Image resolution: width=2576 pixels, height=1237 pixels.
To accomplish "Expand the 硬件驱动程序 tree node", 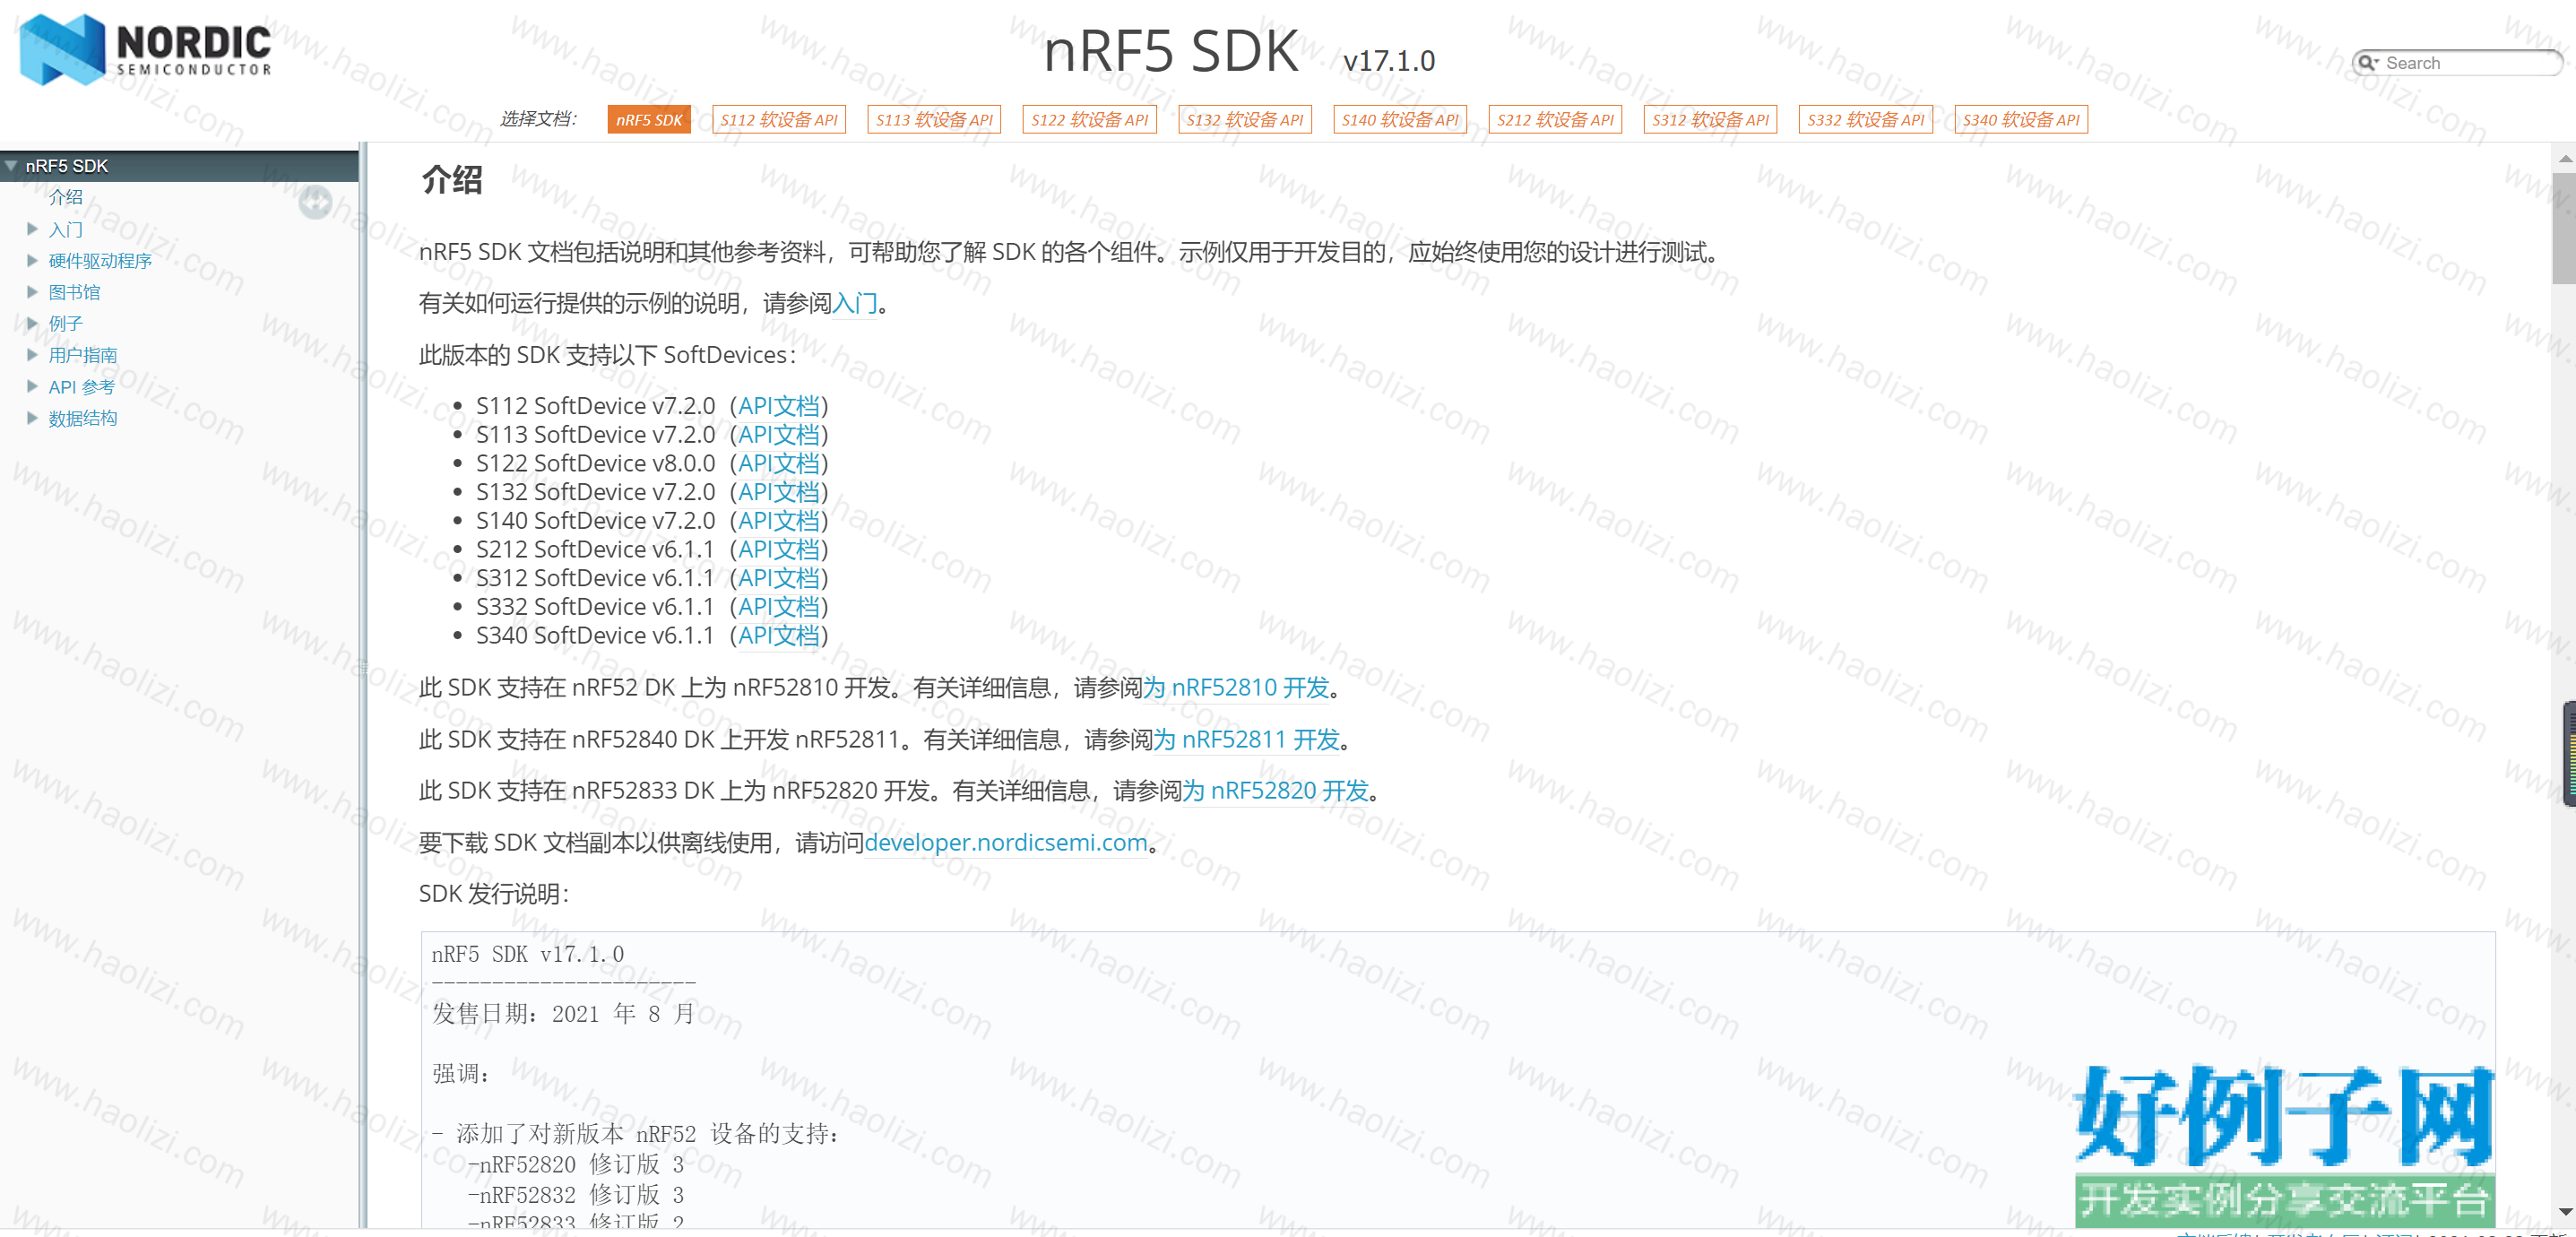I will 32,261.
